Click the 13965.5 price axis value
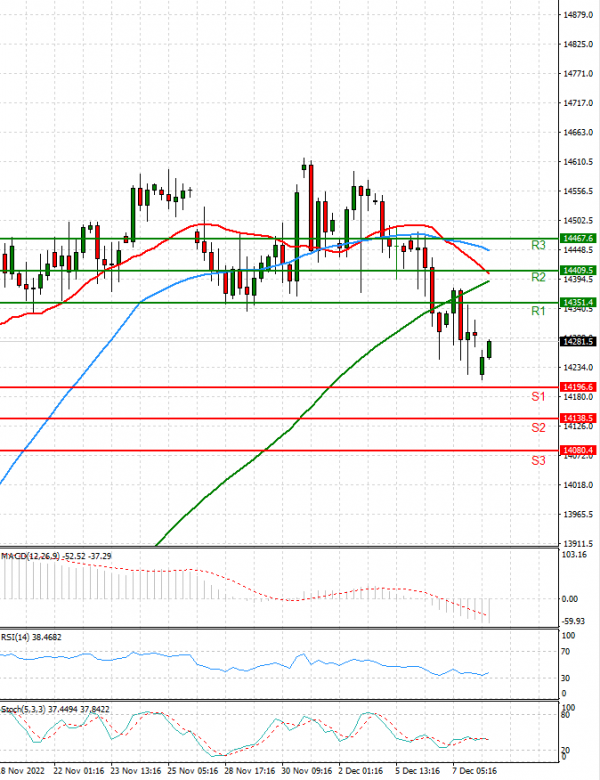The width and height of the screenshot is (600, 780). [x=578, y=514]
